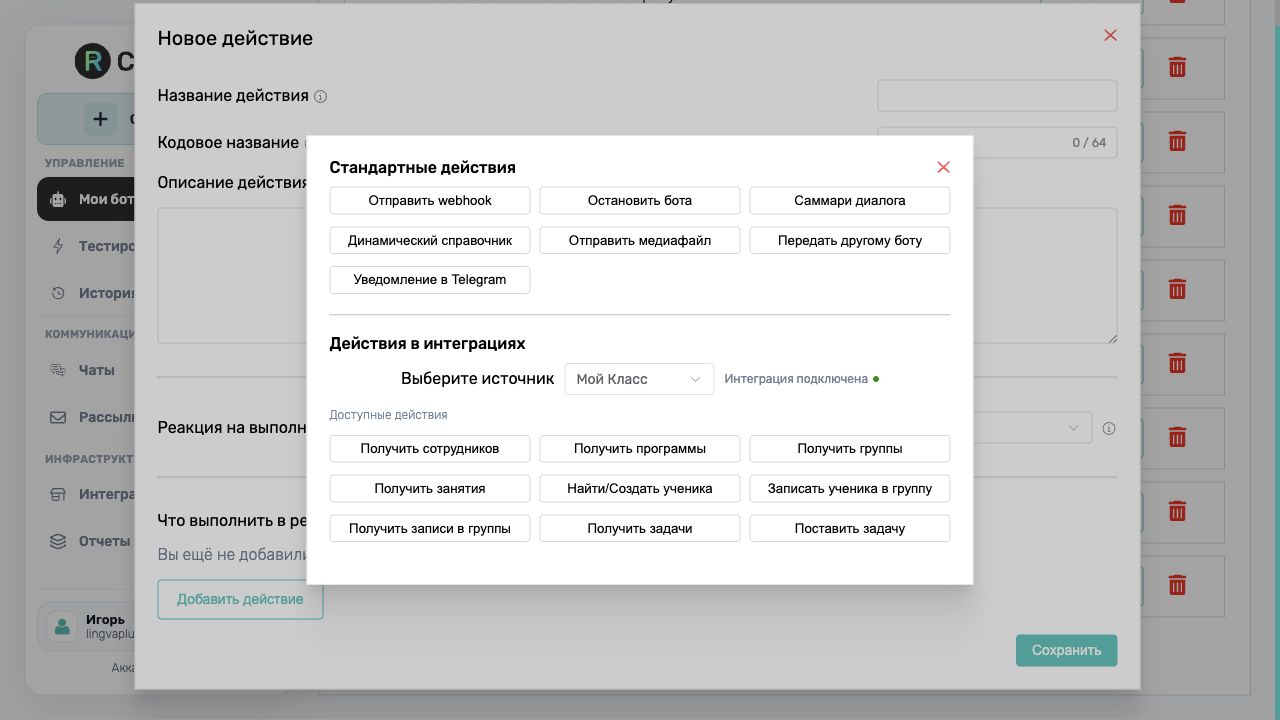Focus the action name input field
Viewport: 1280px width, 720px height.
pos(997,96)
